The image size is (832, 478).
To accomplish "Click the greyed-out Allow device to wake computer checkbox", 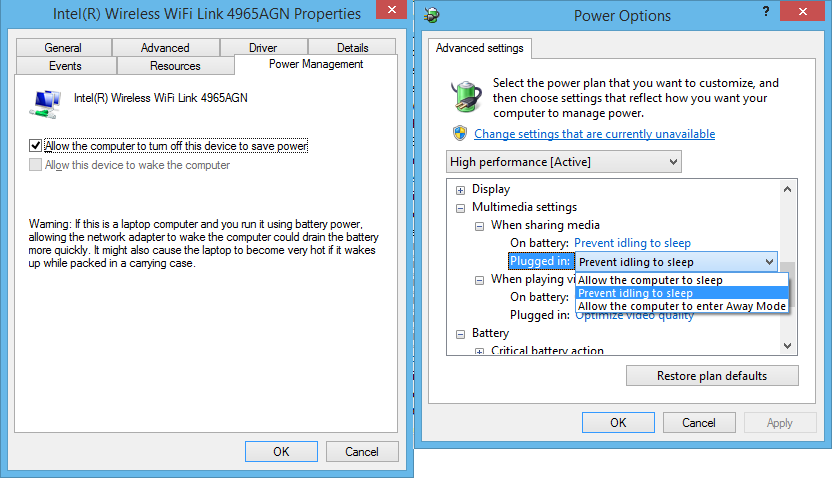I will pos(35,165).
